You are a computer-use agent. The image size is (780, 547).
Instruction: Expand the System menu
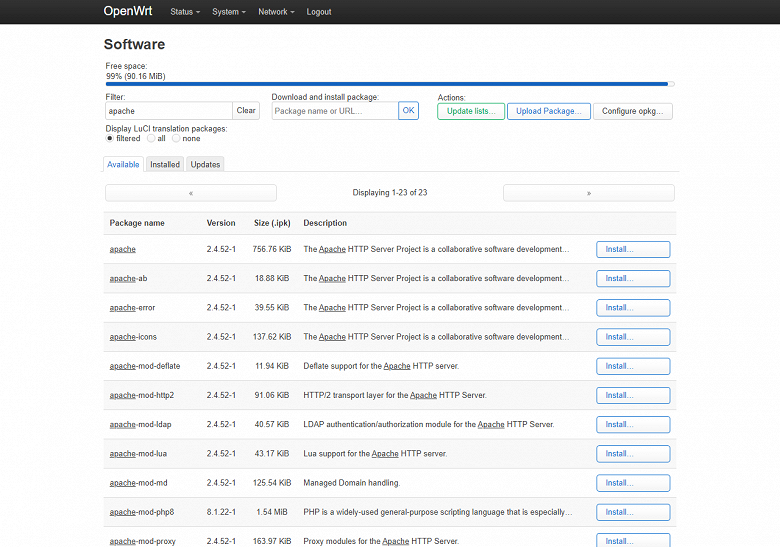(229, 12)
